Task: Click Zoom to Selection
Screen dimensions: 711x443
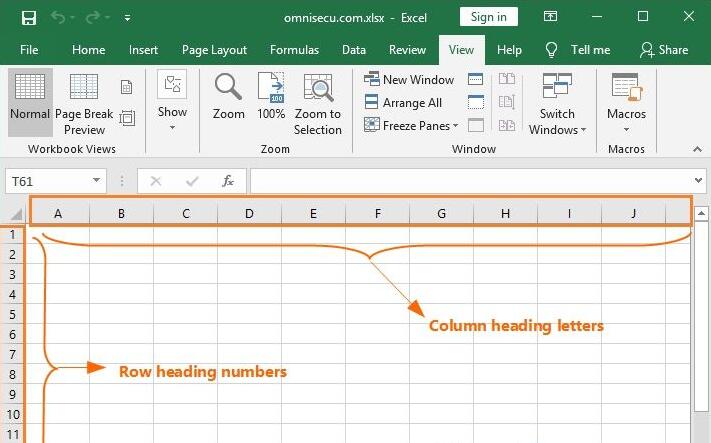Action: 317,104
